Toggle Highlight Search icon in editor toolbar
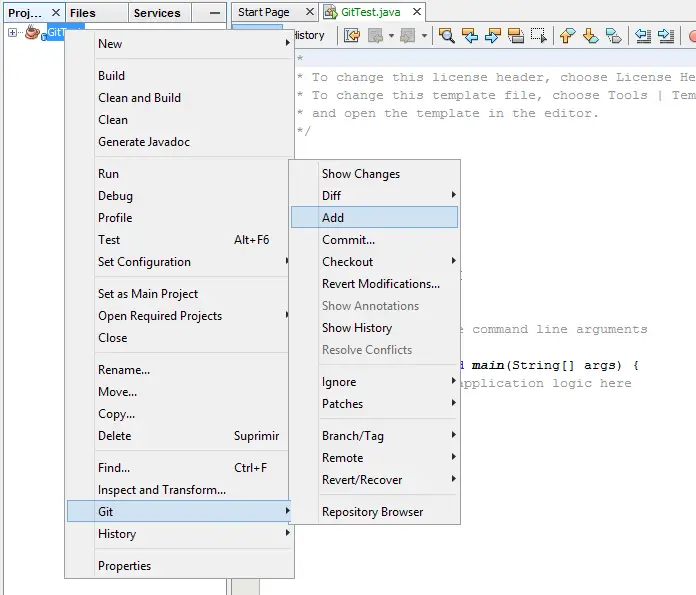The image size is (696, 595). [x=516, y=35]
